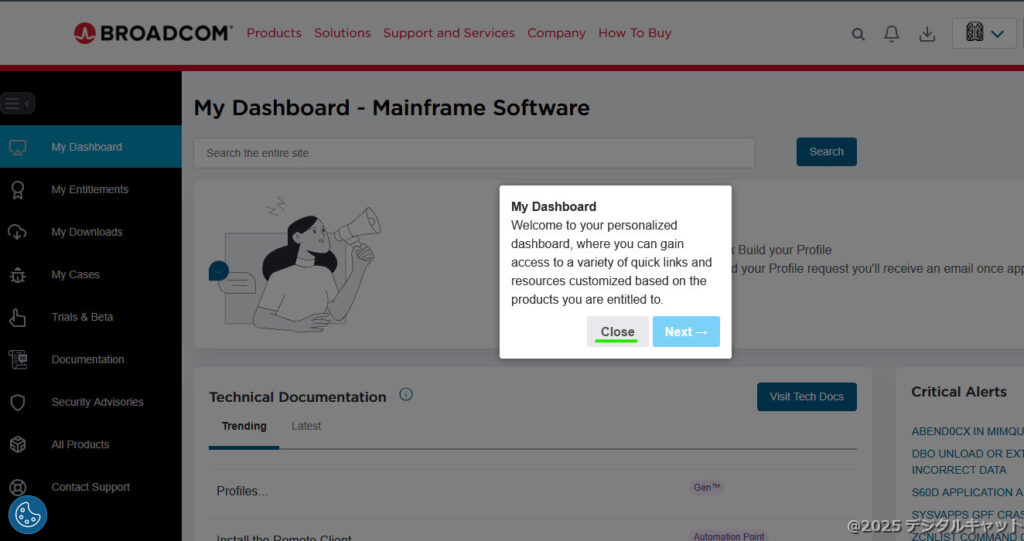Collapse the sidebar with hamburger toggle

tap(18, 103)
